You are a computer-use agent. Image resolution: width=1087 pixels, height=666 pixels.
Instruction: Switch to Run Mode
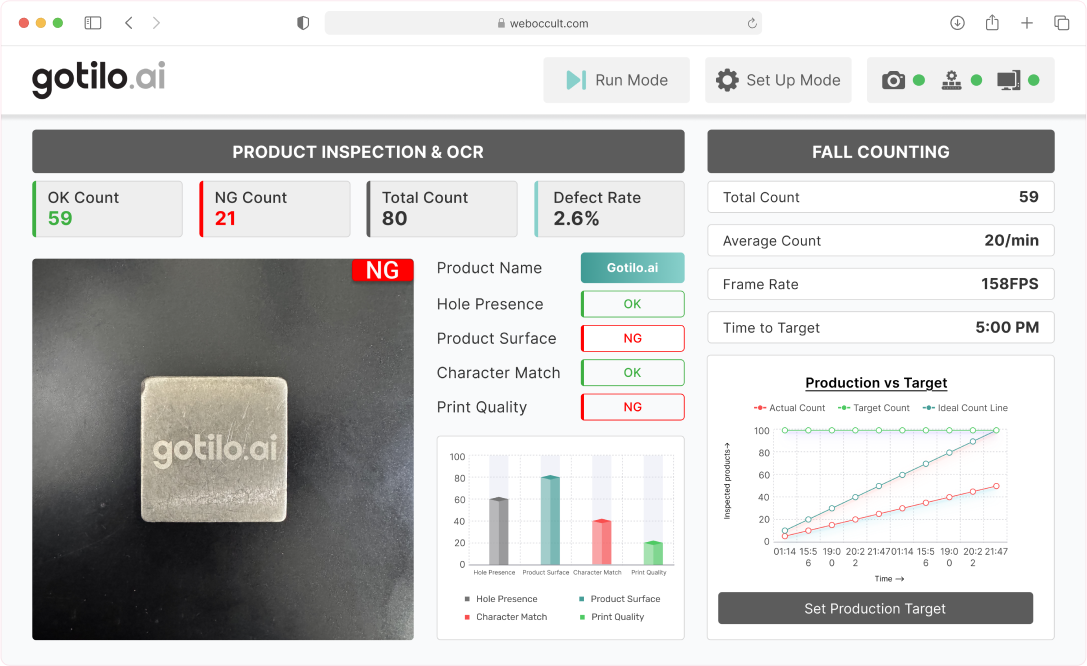tap(616, 80)
